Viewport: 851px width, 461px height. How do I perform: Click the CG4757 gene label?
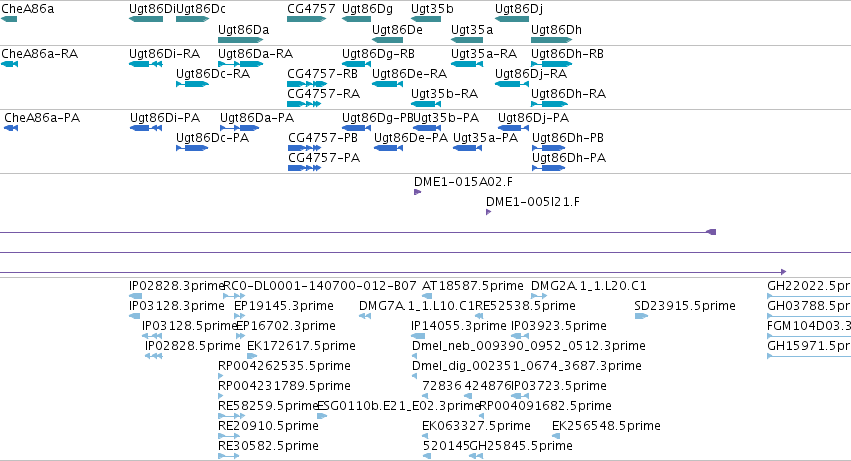click(312, 9)
